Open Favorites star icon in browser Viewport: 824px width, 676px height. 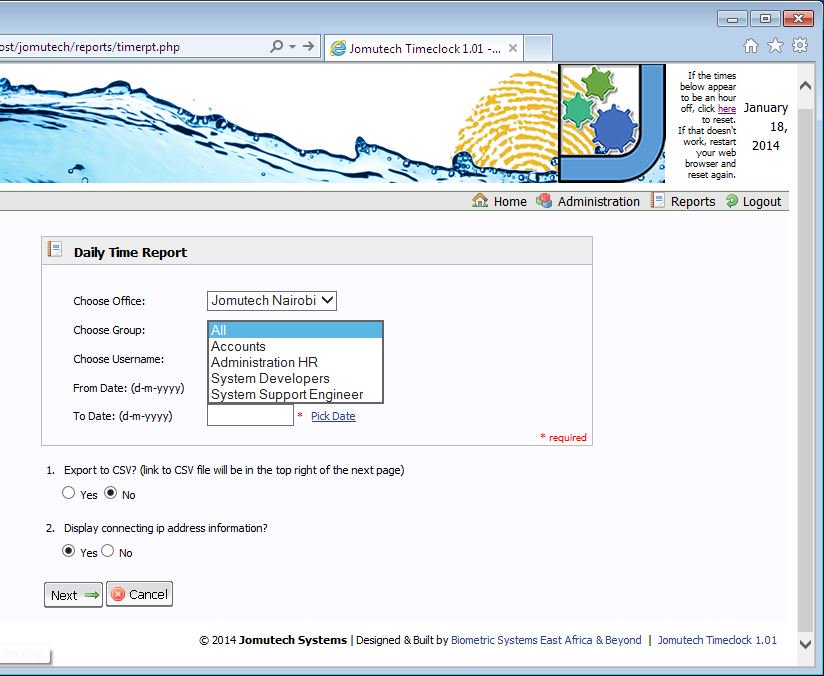click(775, 46)
